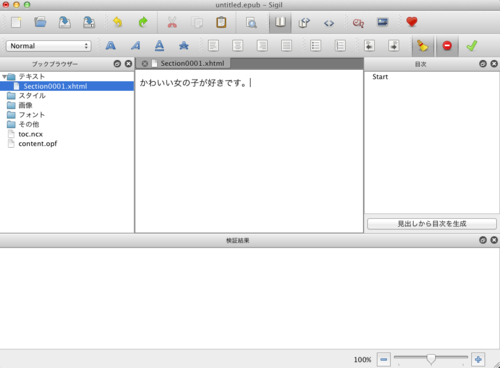The width and height of the screenshot is (500, 368).
Task: Open the Normal heading style dropdown
Action: pos(49,46)
